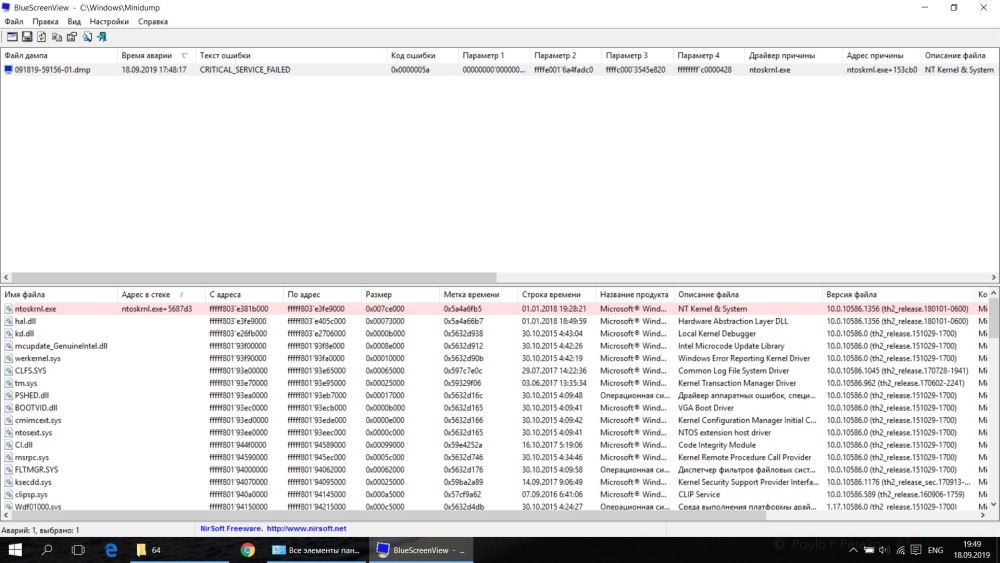
Task: Click the Save Selected Items floppy icon
Action: (x=27, y=37)
